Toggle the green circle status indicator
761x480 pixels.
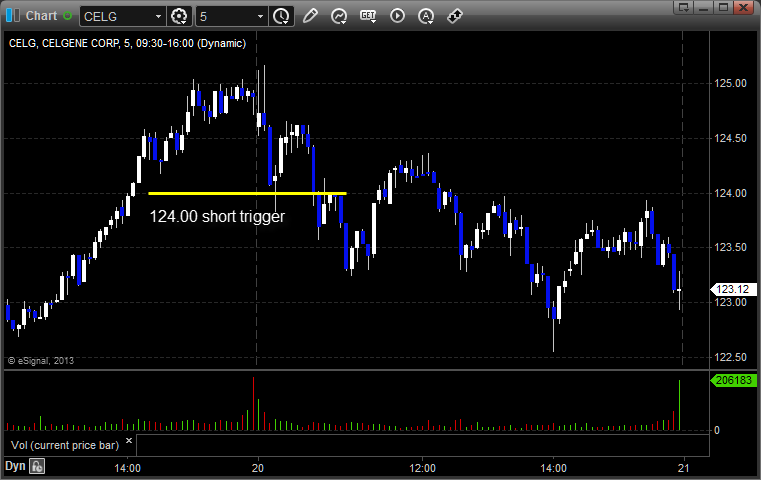coord(67,16)
